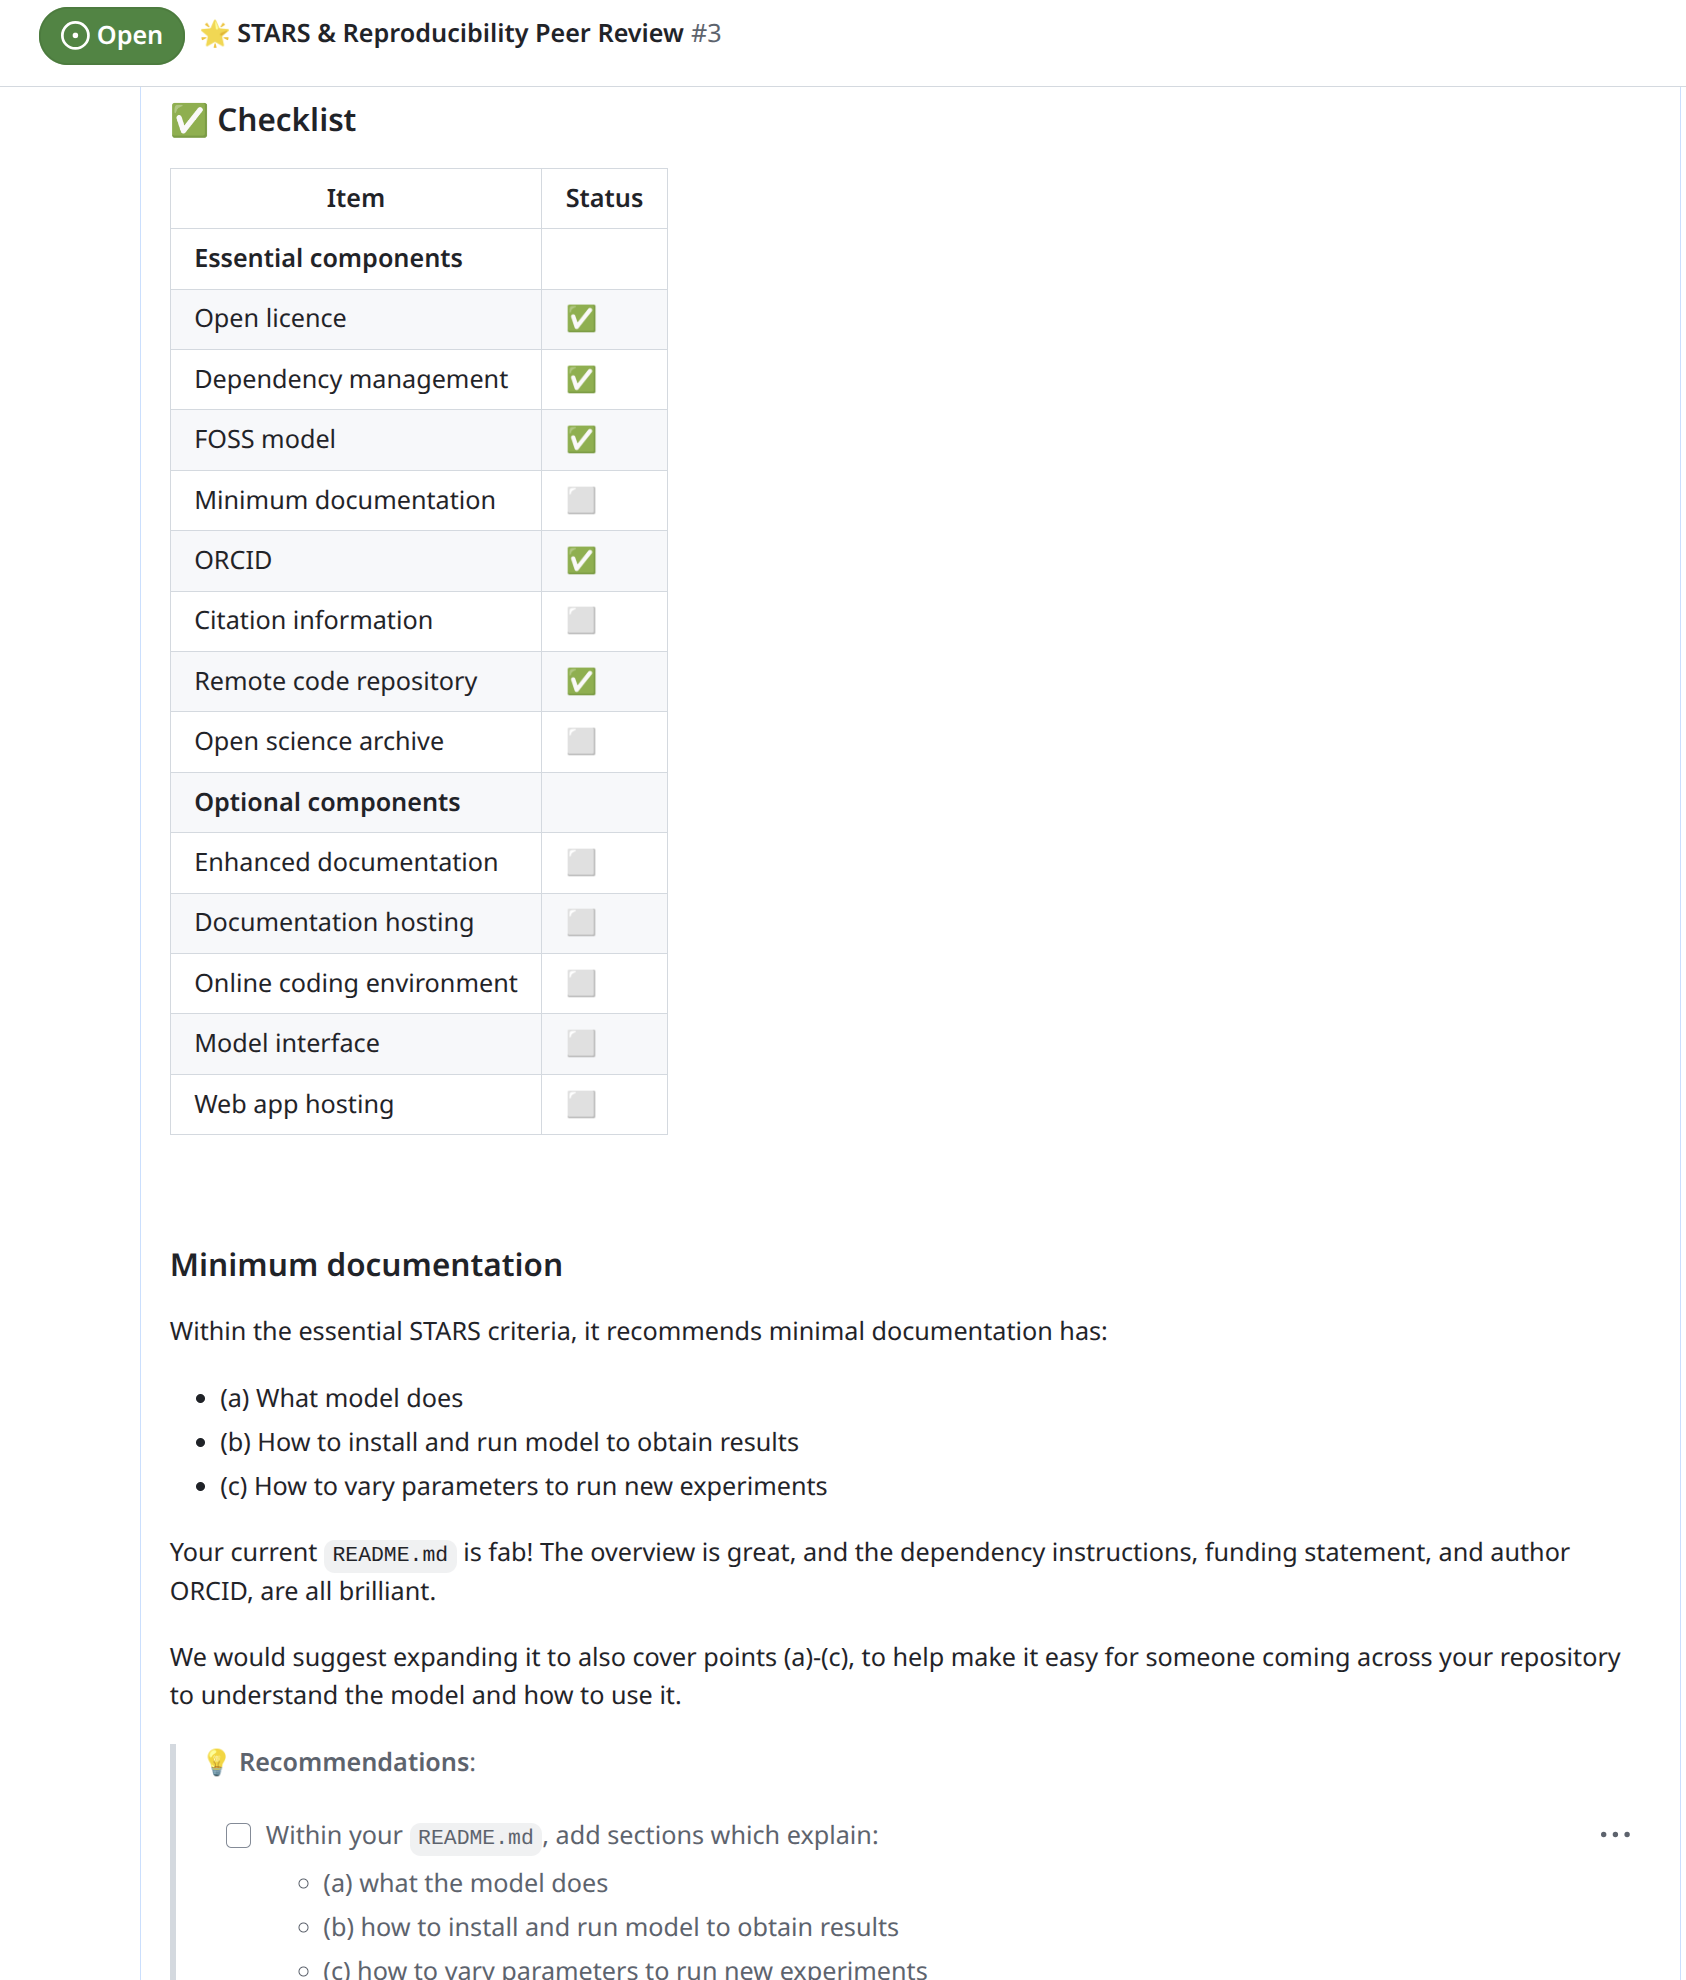The height and width of the screenshot is (1980, 1686).
Task: Click the green check icon for Open licence
Action: [581, 318]
